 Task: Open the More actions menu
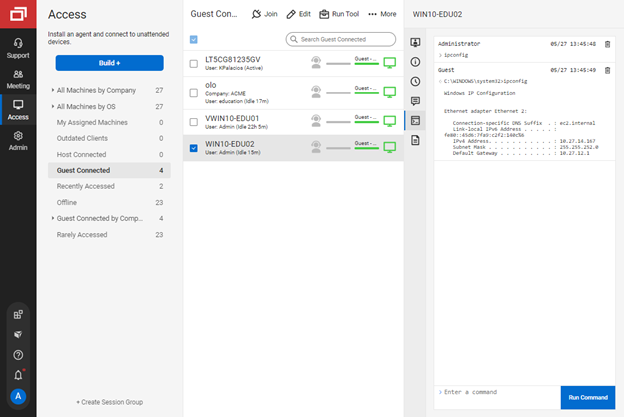[382, 14]
